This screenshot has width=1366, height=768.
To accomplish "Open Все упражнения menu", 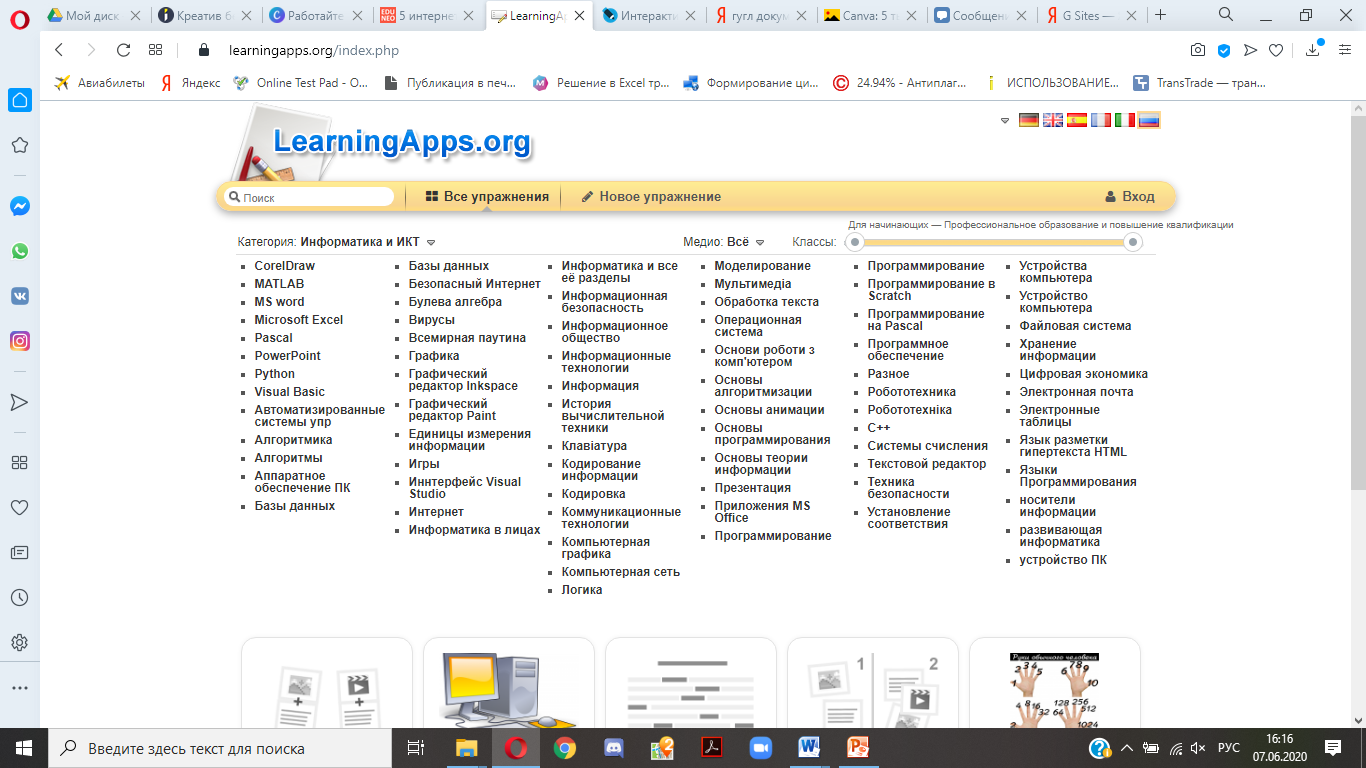I will 487,197.
